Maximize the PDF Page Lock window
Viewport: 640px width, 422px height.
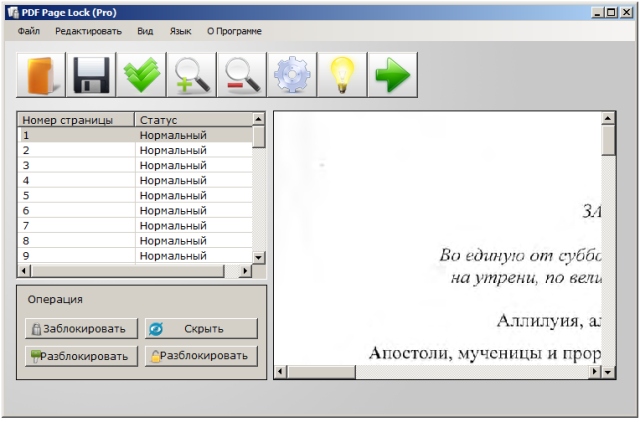(611, 13)
